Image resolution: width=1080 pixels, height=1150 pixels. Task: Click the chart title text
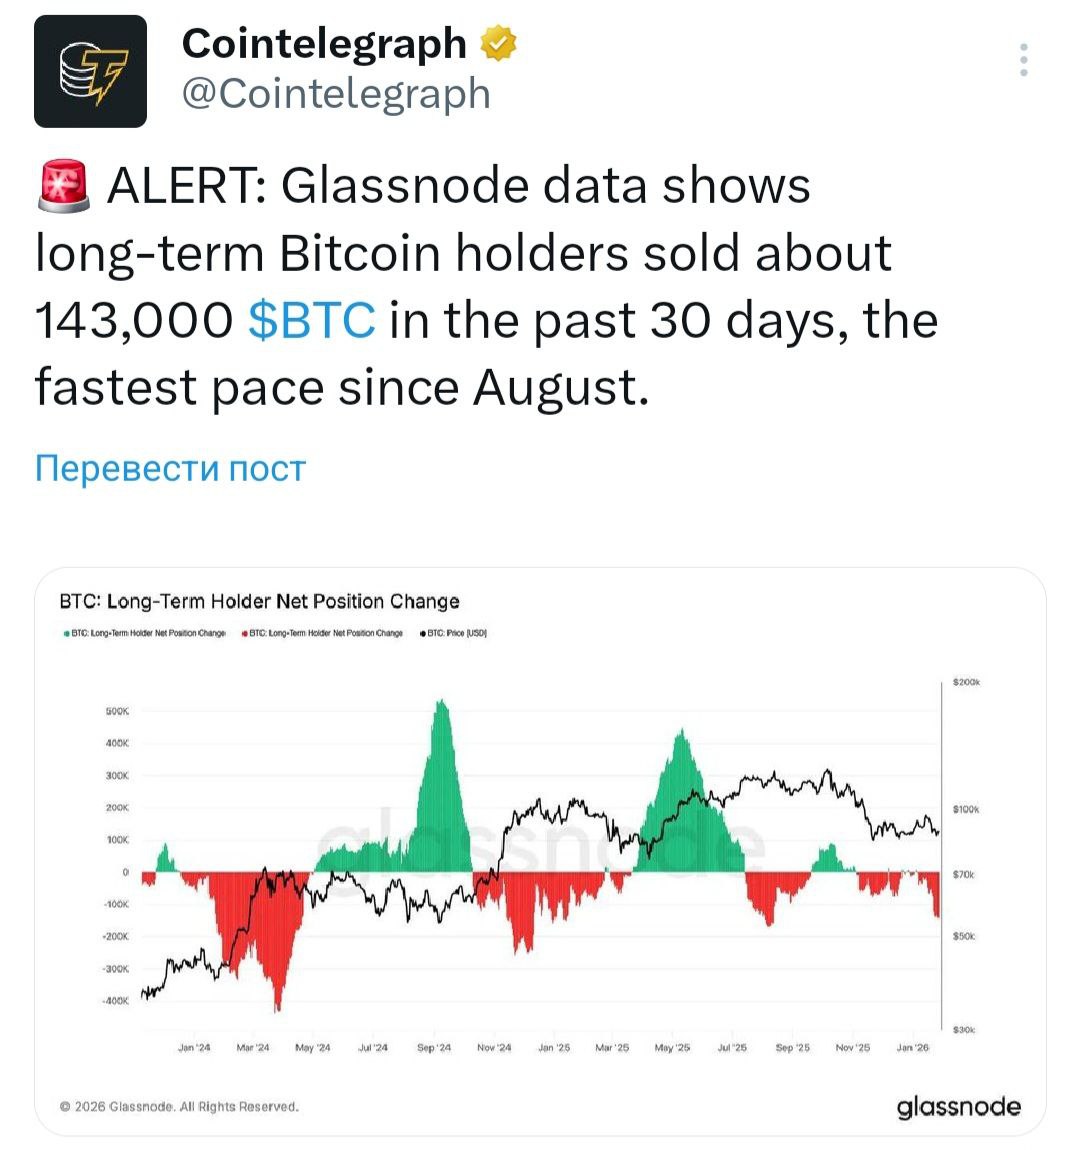[x=259, y=601]
